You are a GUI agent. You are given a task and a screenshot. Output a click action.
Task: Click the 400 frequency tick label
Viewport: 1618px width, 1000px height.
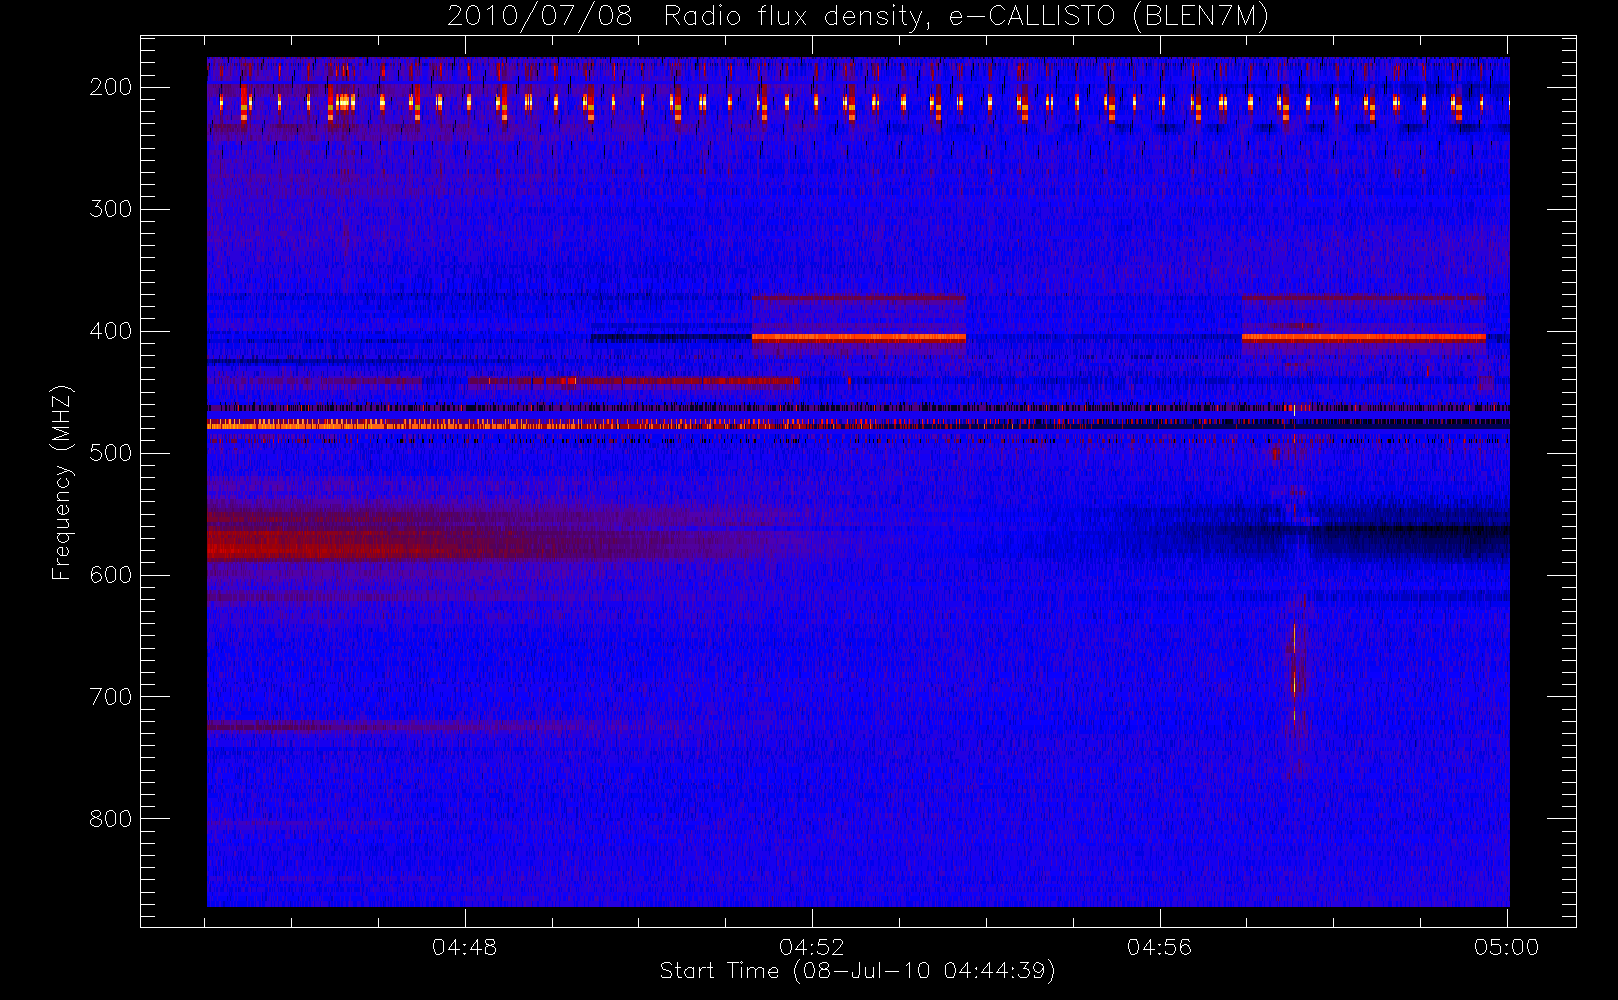pyautogui.click(x=111, y=331)
